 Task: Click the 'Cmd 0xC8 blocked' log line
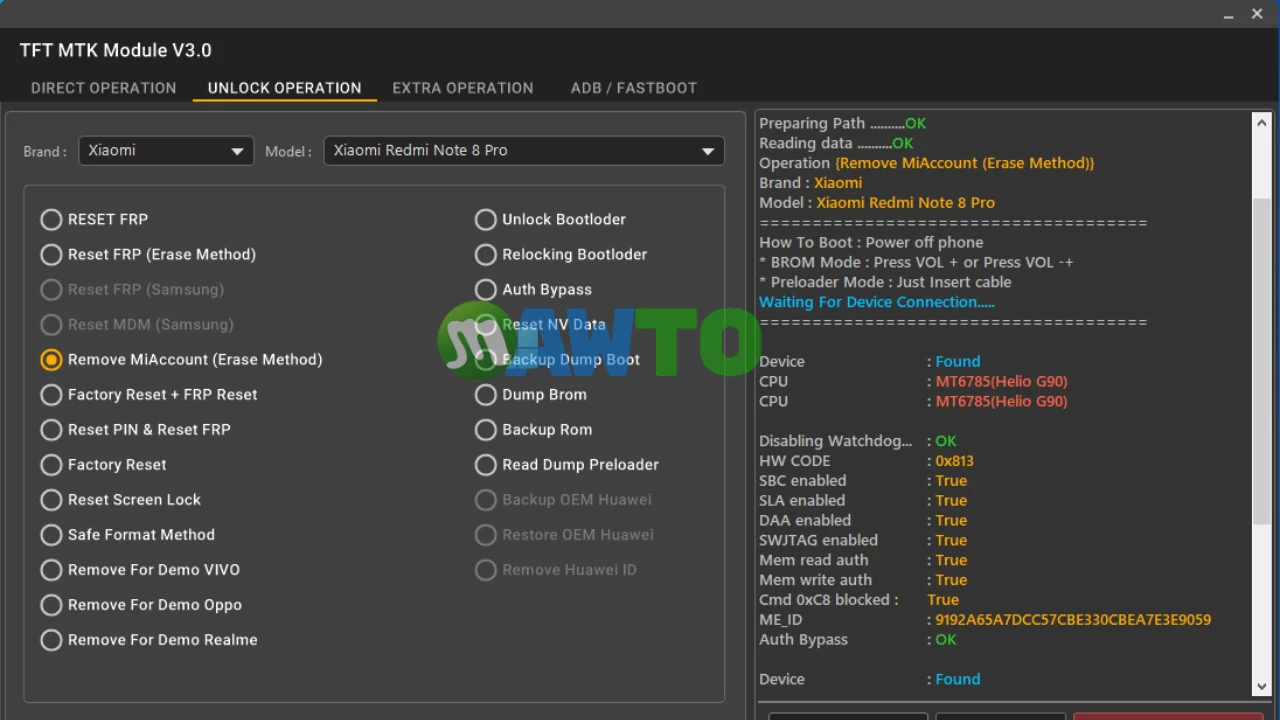tap(859, 600)
